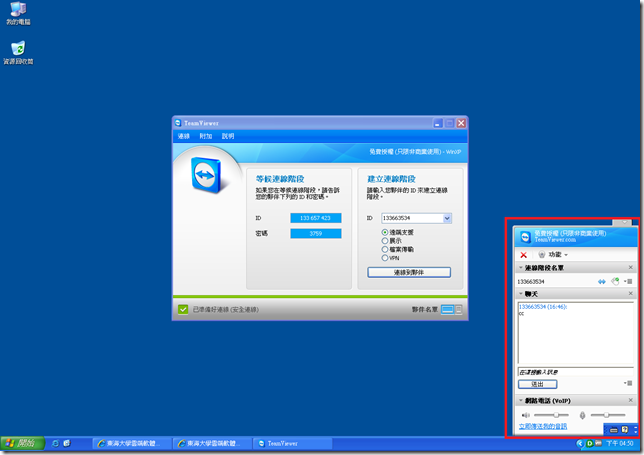This screenshot has width=644, height=455.
Task: Collapse the 聊天 section
Action: pos(521,294)
